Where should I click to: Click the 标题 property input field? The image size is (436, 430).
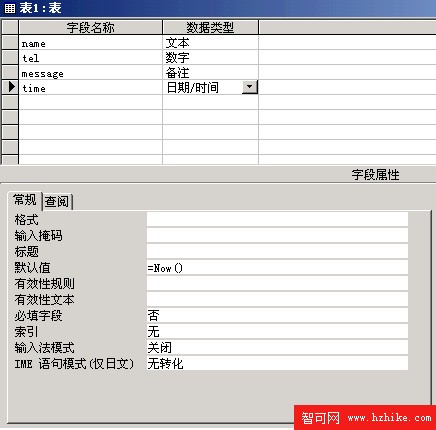pyautogui.click(x=277, y=251)
